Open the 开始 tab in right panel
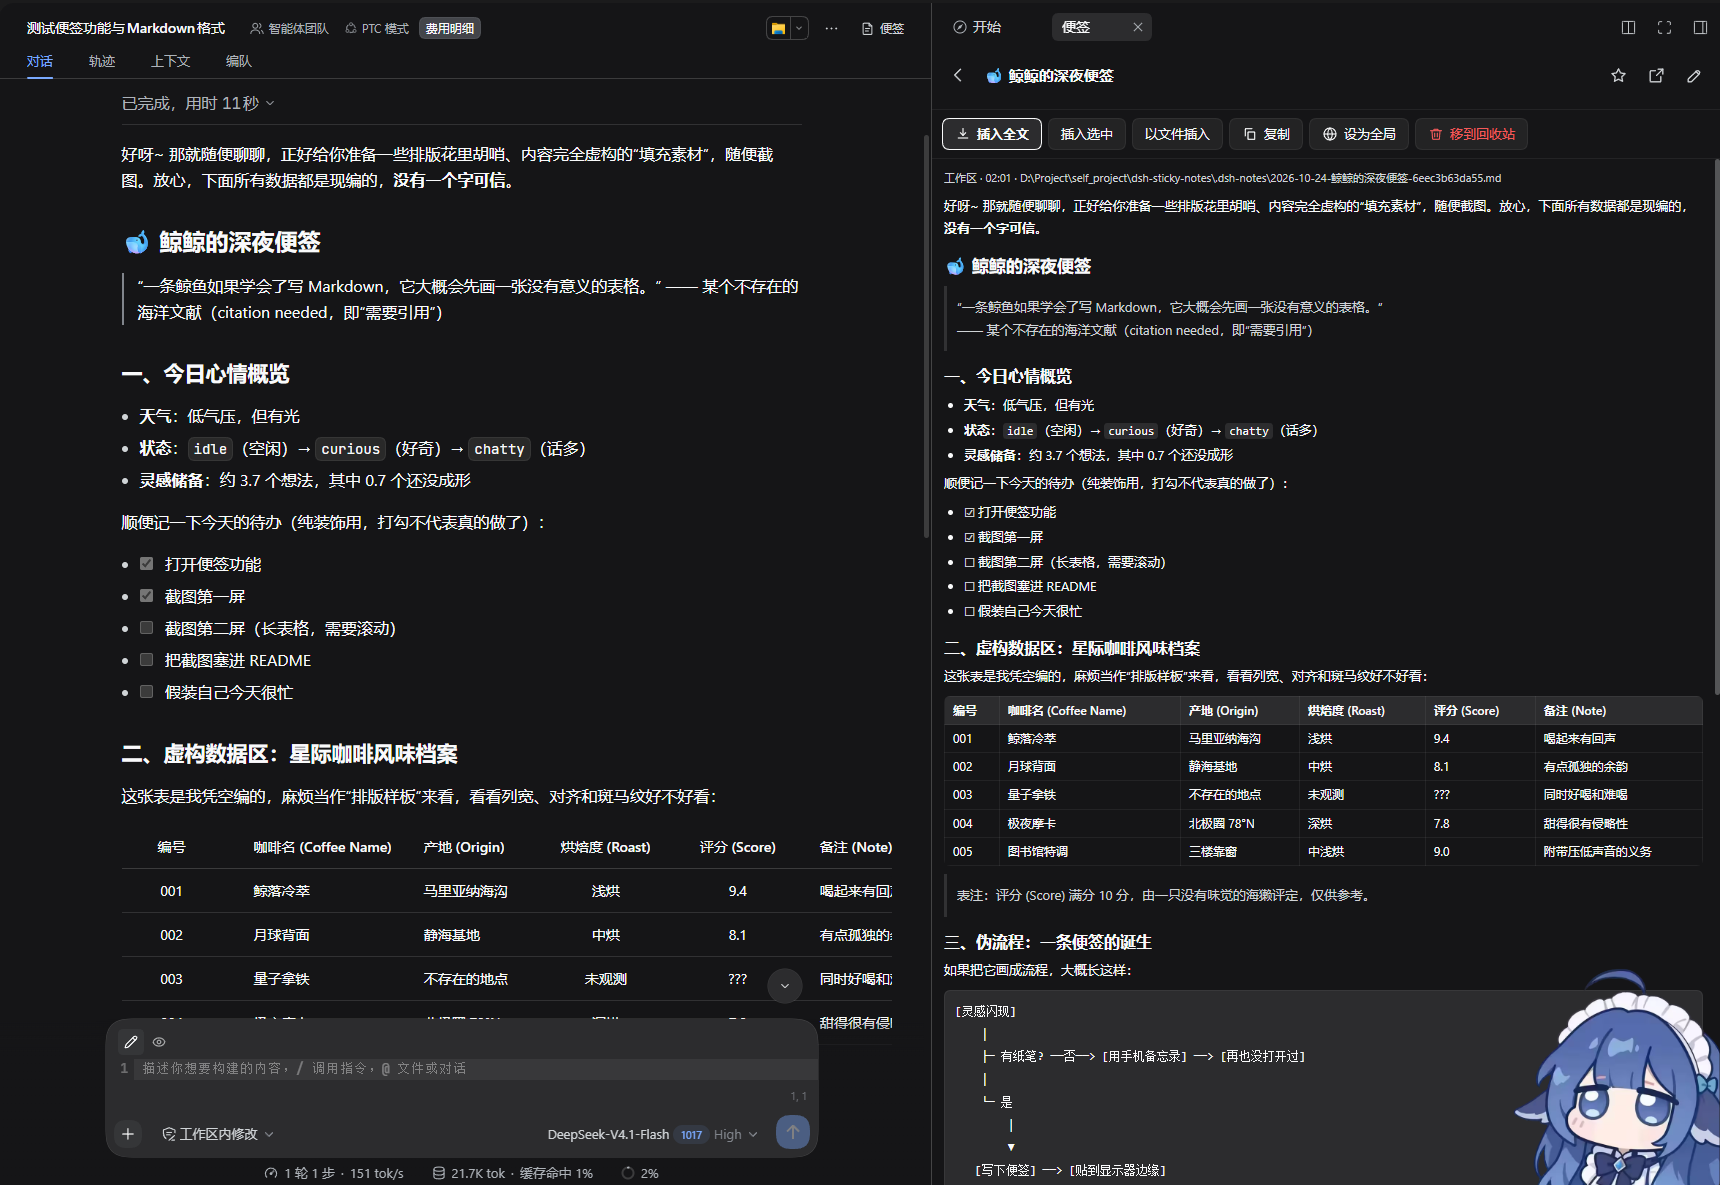 coord(977,27)
